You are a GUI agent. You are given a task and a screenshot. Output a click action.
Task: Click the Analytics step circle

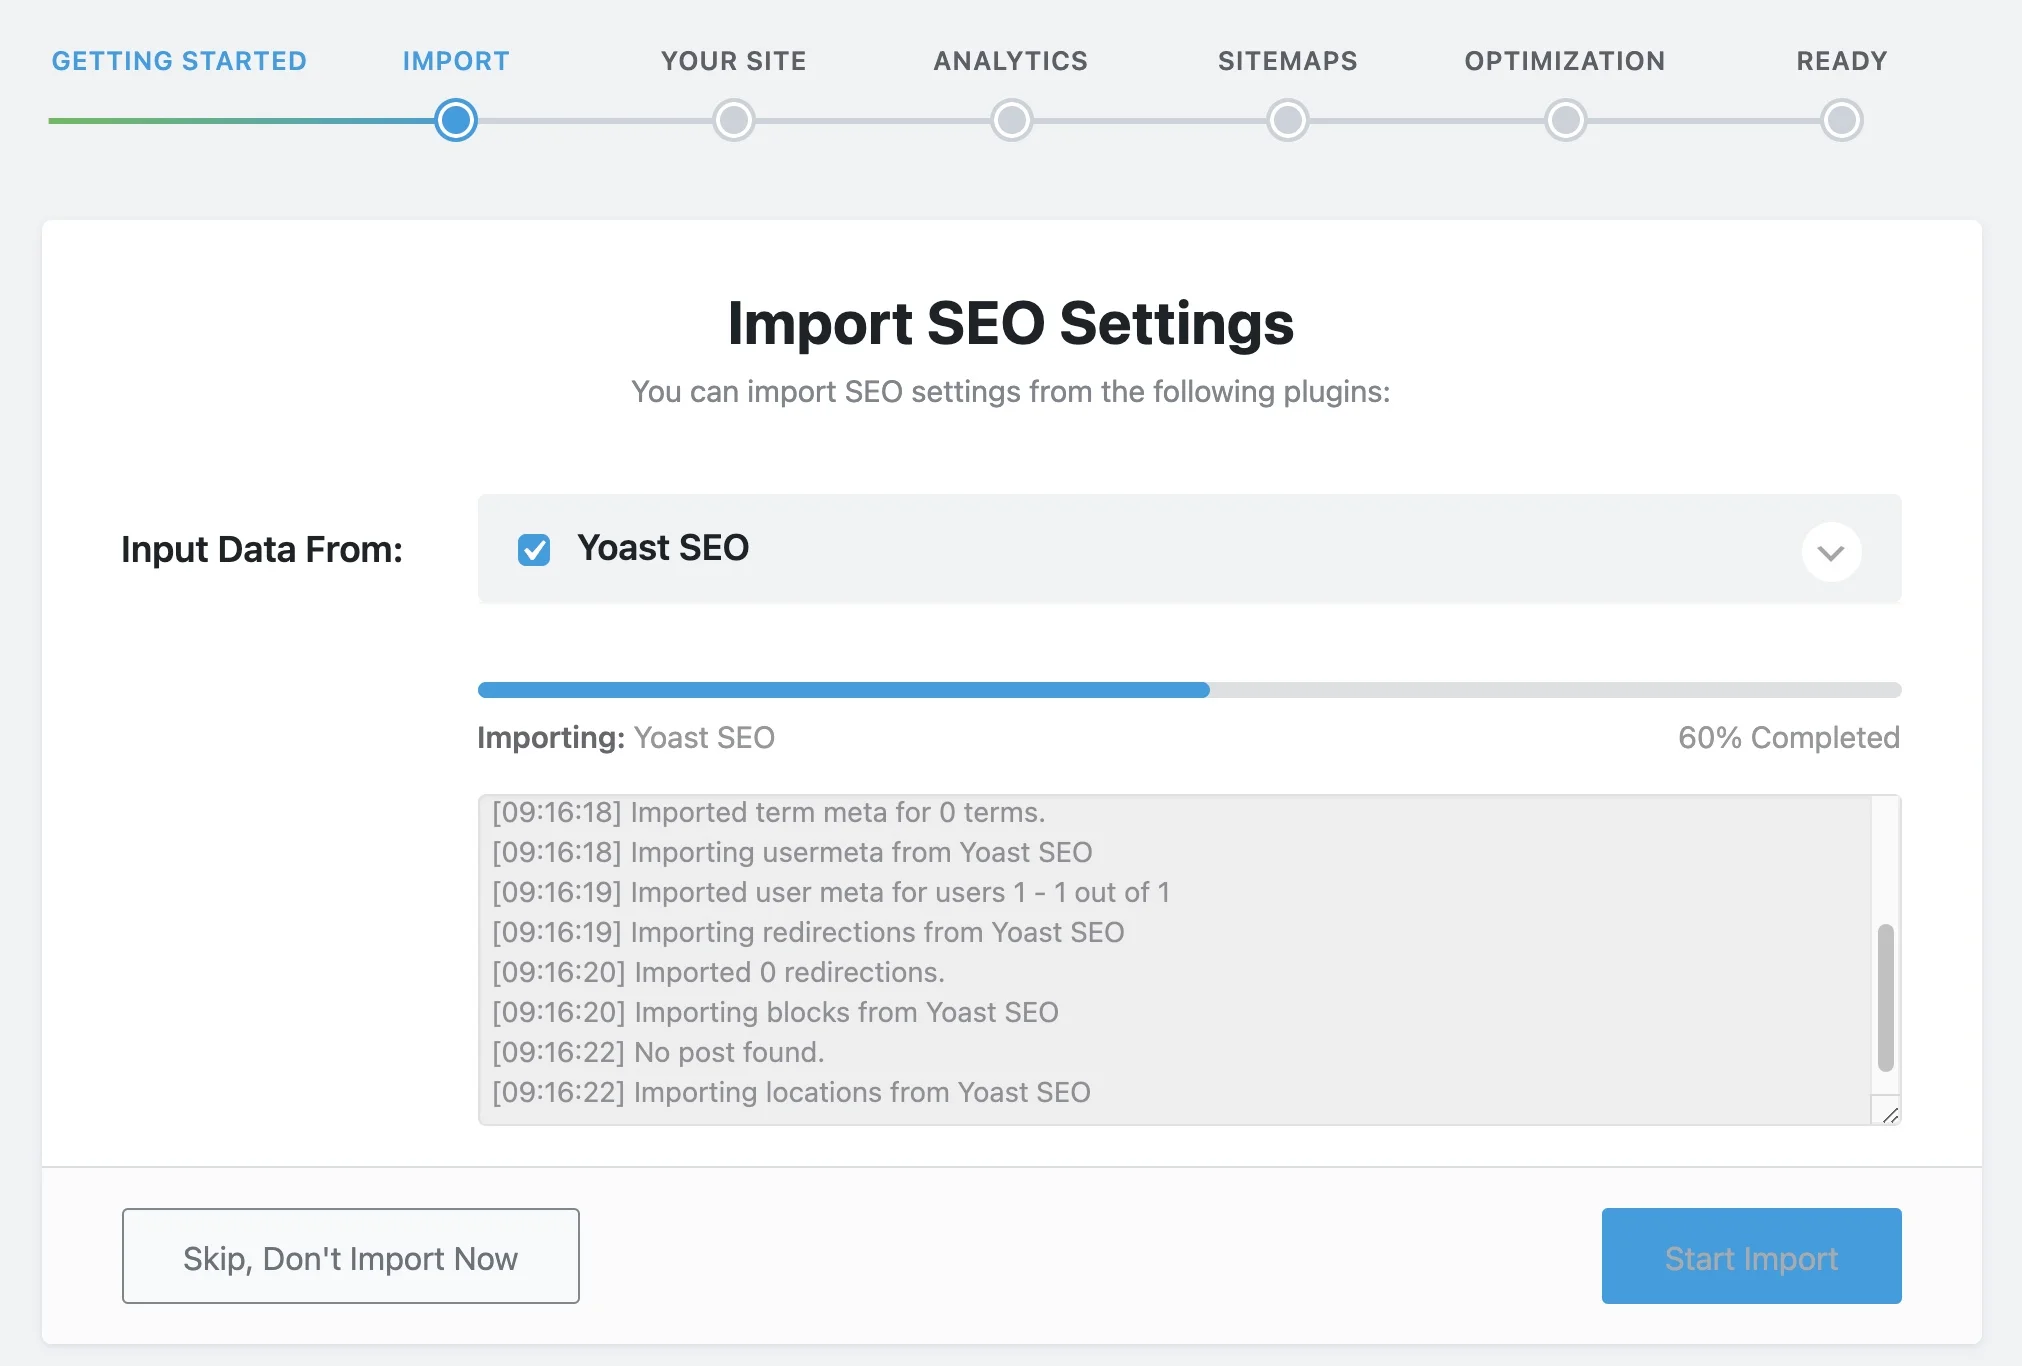tap(1011, 121)
